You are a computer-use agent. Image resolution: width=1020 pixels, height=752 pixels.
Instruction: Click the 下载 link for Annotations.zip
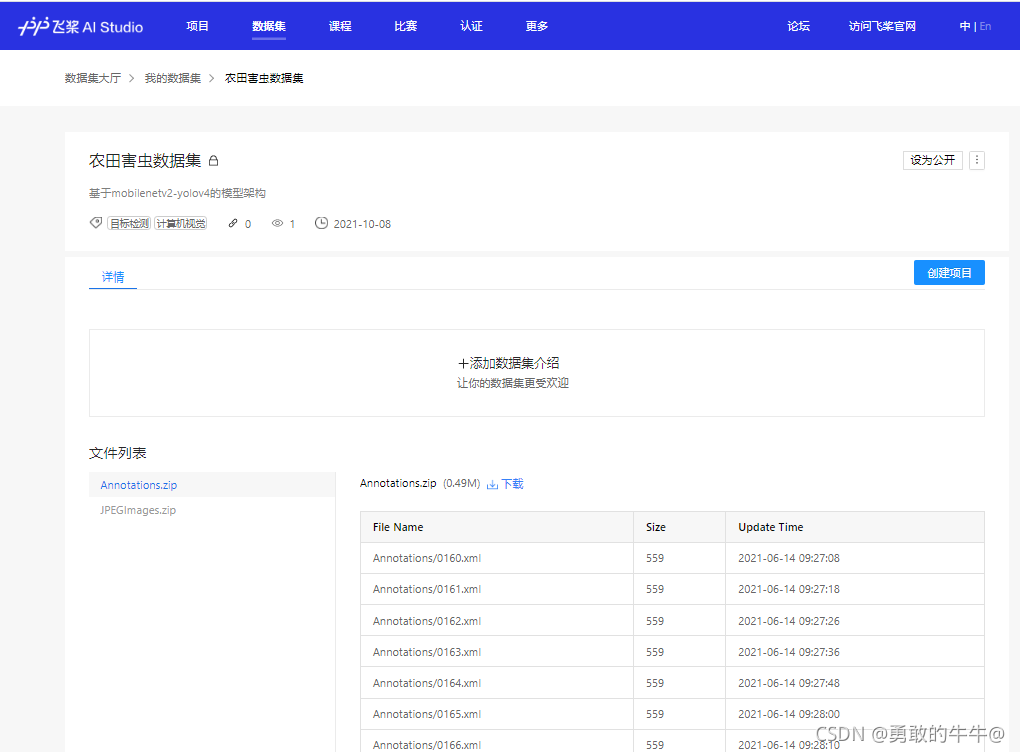tap(512, 484)
